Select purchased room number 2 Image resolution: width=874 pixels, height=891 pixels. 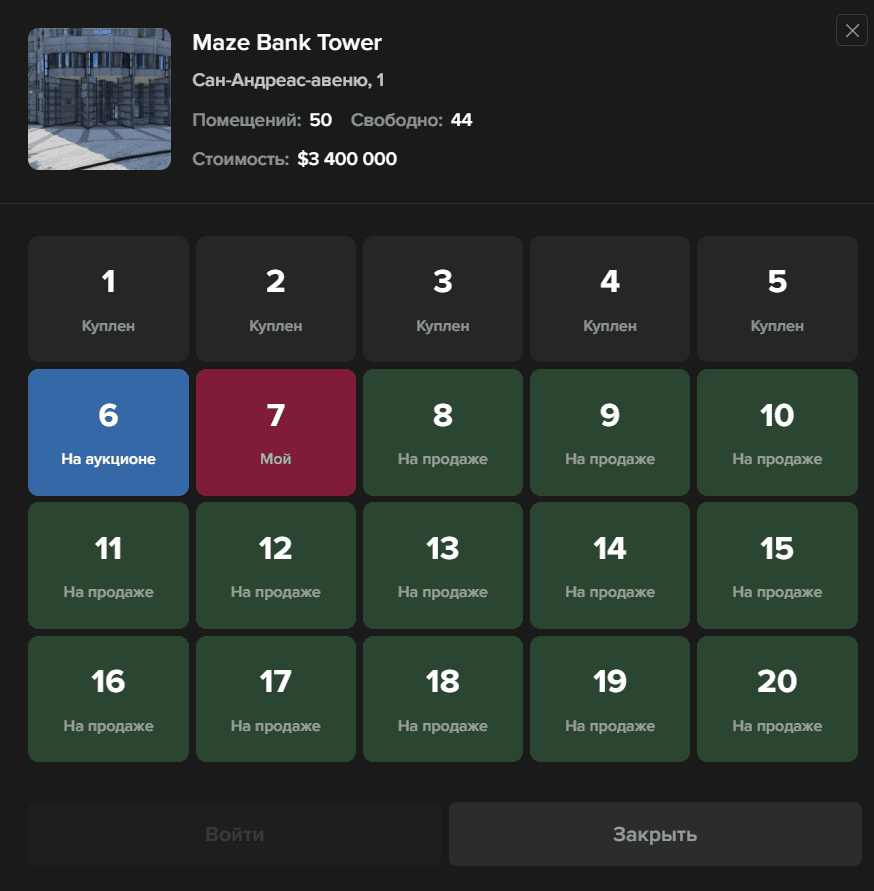point(275,298)
